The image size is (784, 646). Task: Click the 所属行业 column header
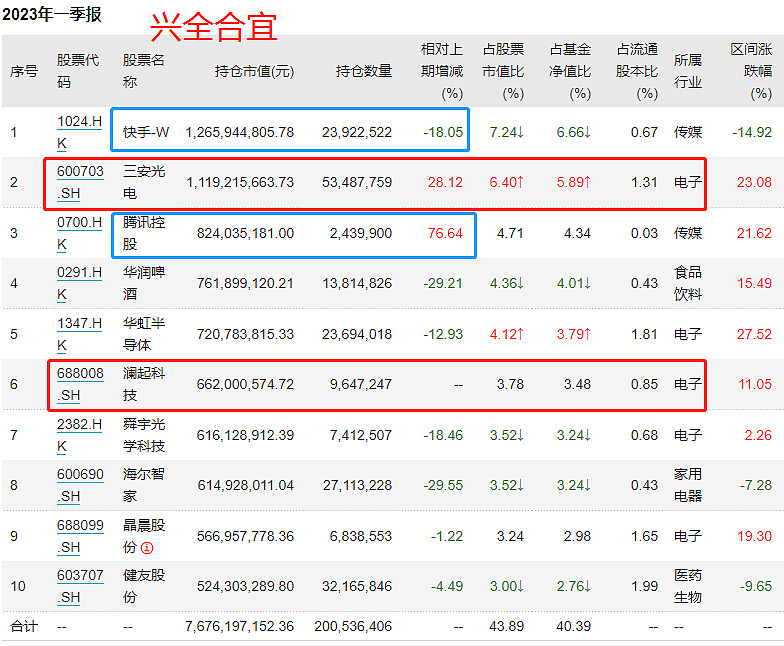(x=688, y=71)
